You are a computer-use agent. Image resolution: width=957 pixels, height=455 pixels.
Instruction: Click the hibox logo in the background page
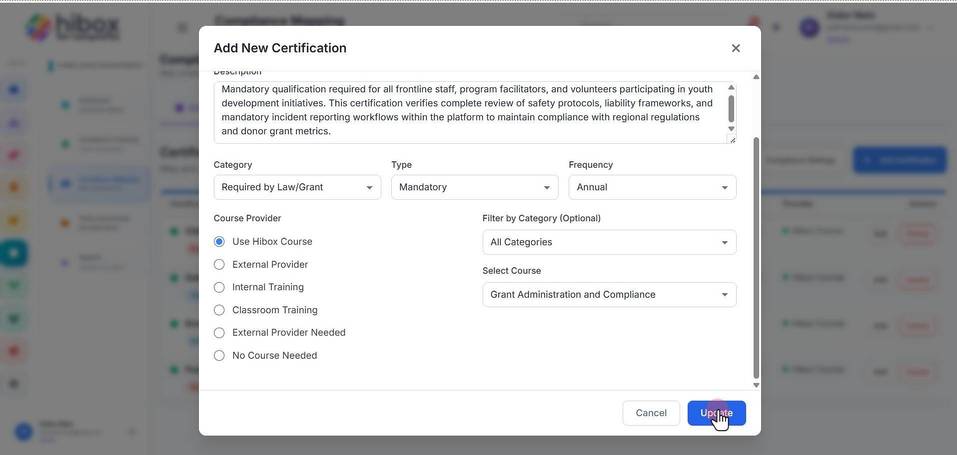[73, 27]
